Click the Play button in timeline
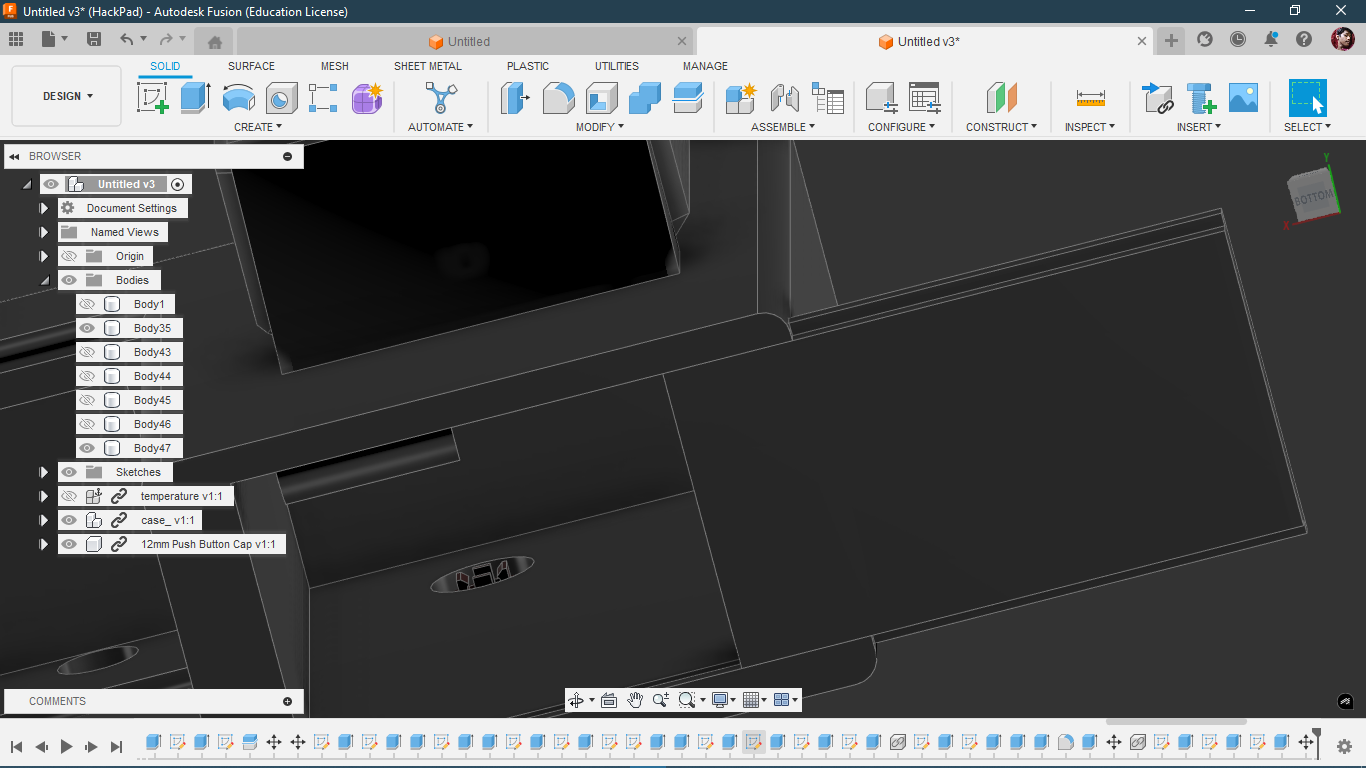 click(67, 746)
